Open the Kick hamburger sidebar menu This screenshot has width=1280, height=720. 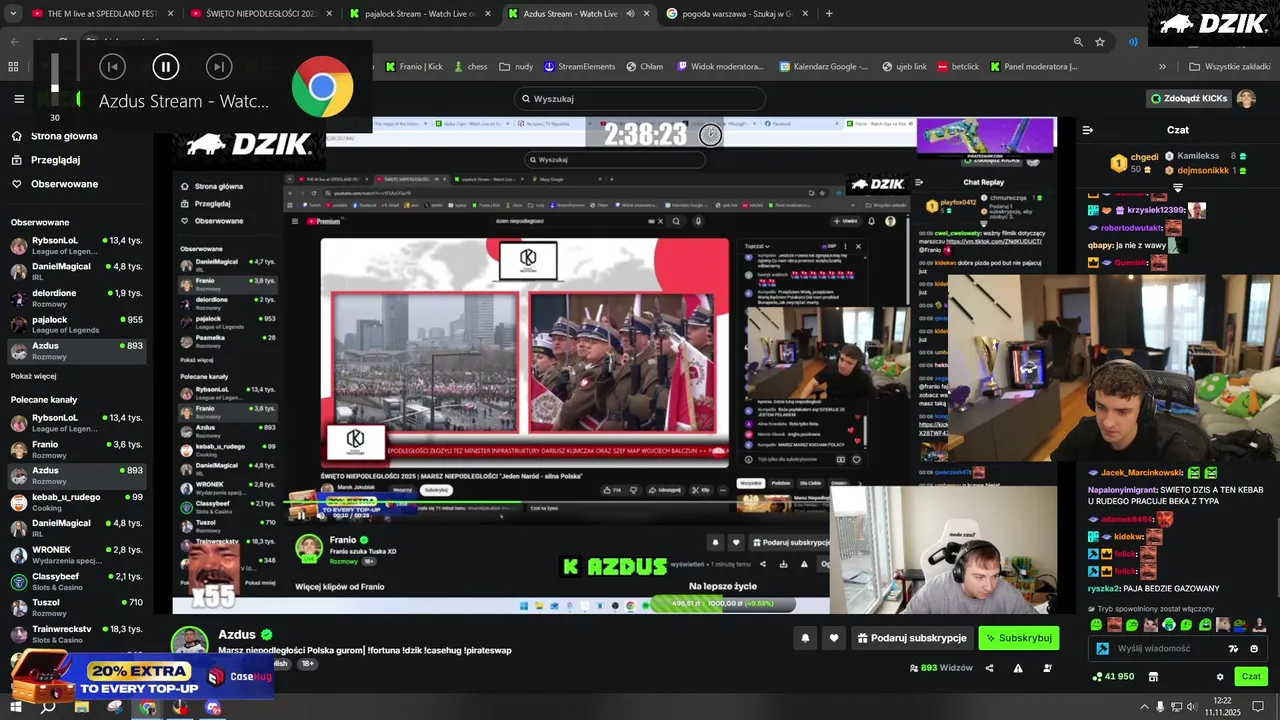[x=19, y=99]
